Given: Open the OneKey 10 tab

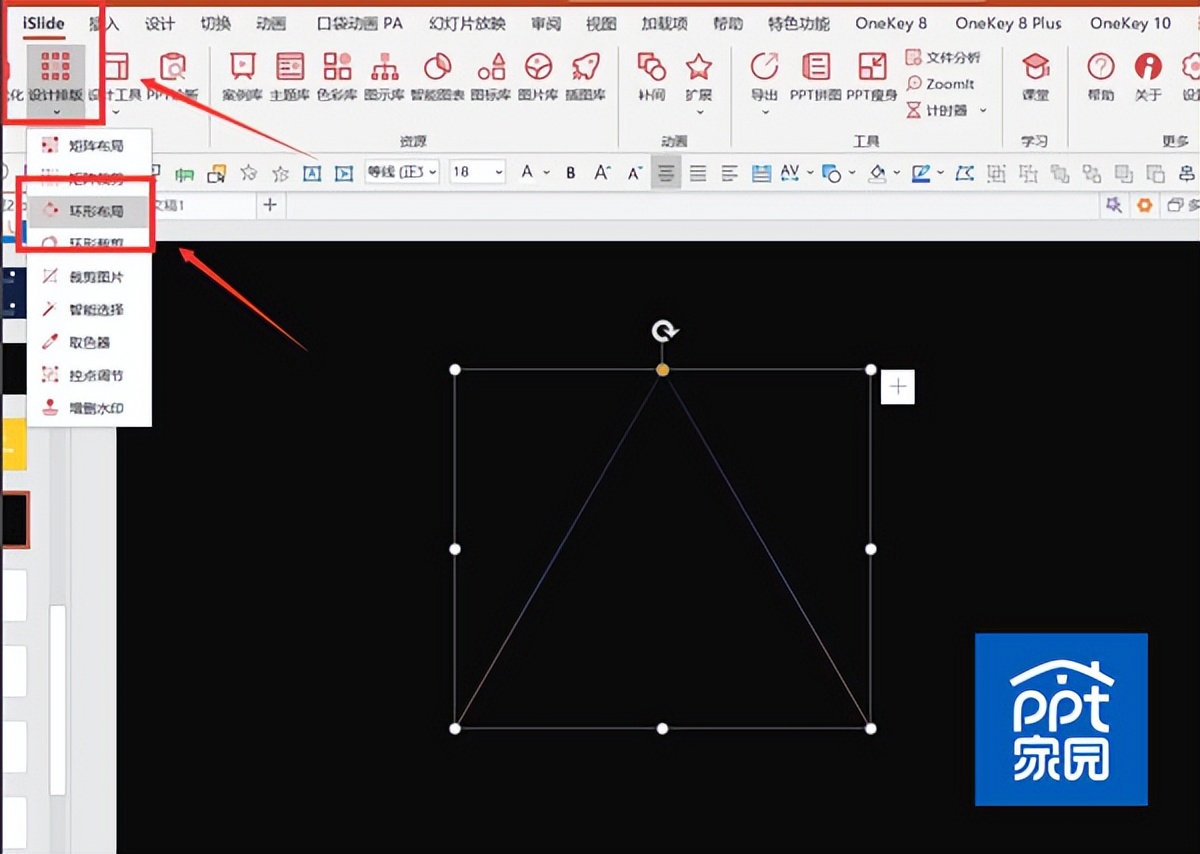Looking at the screenshot, I should point(1131,23).
